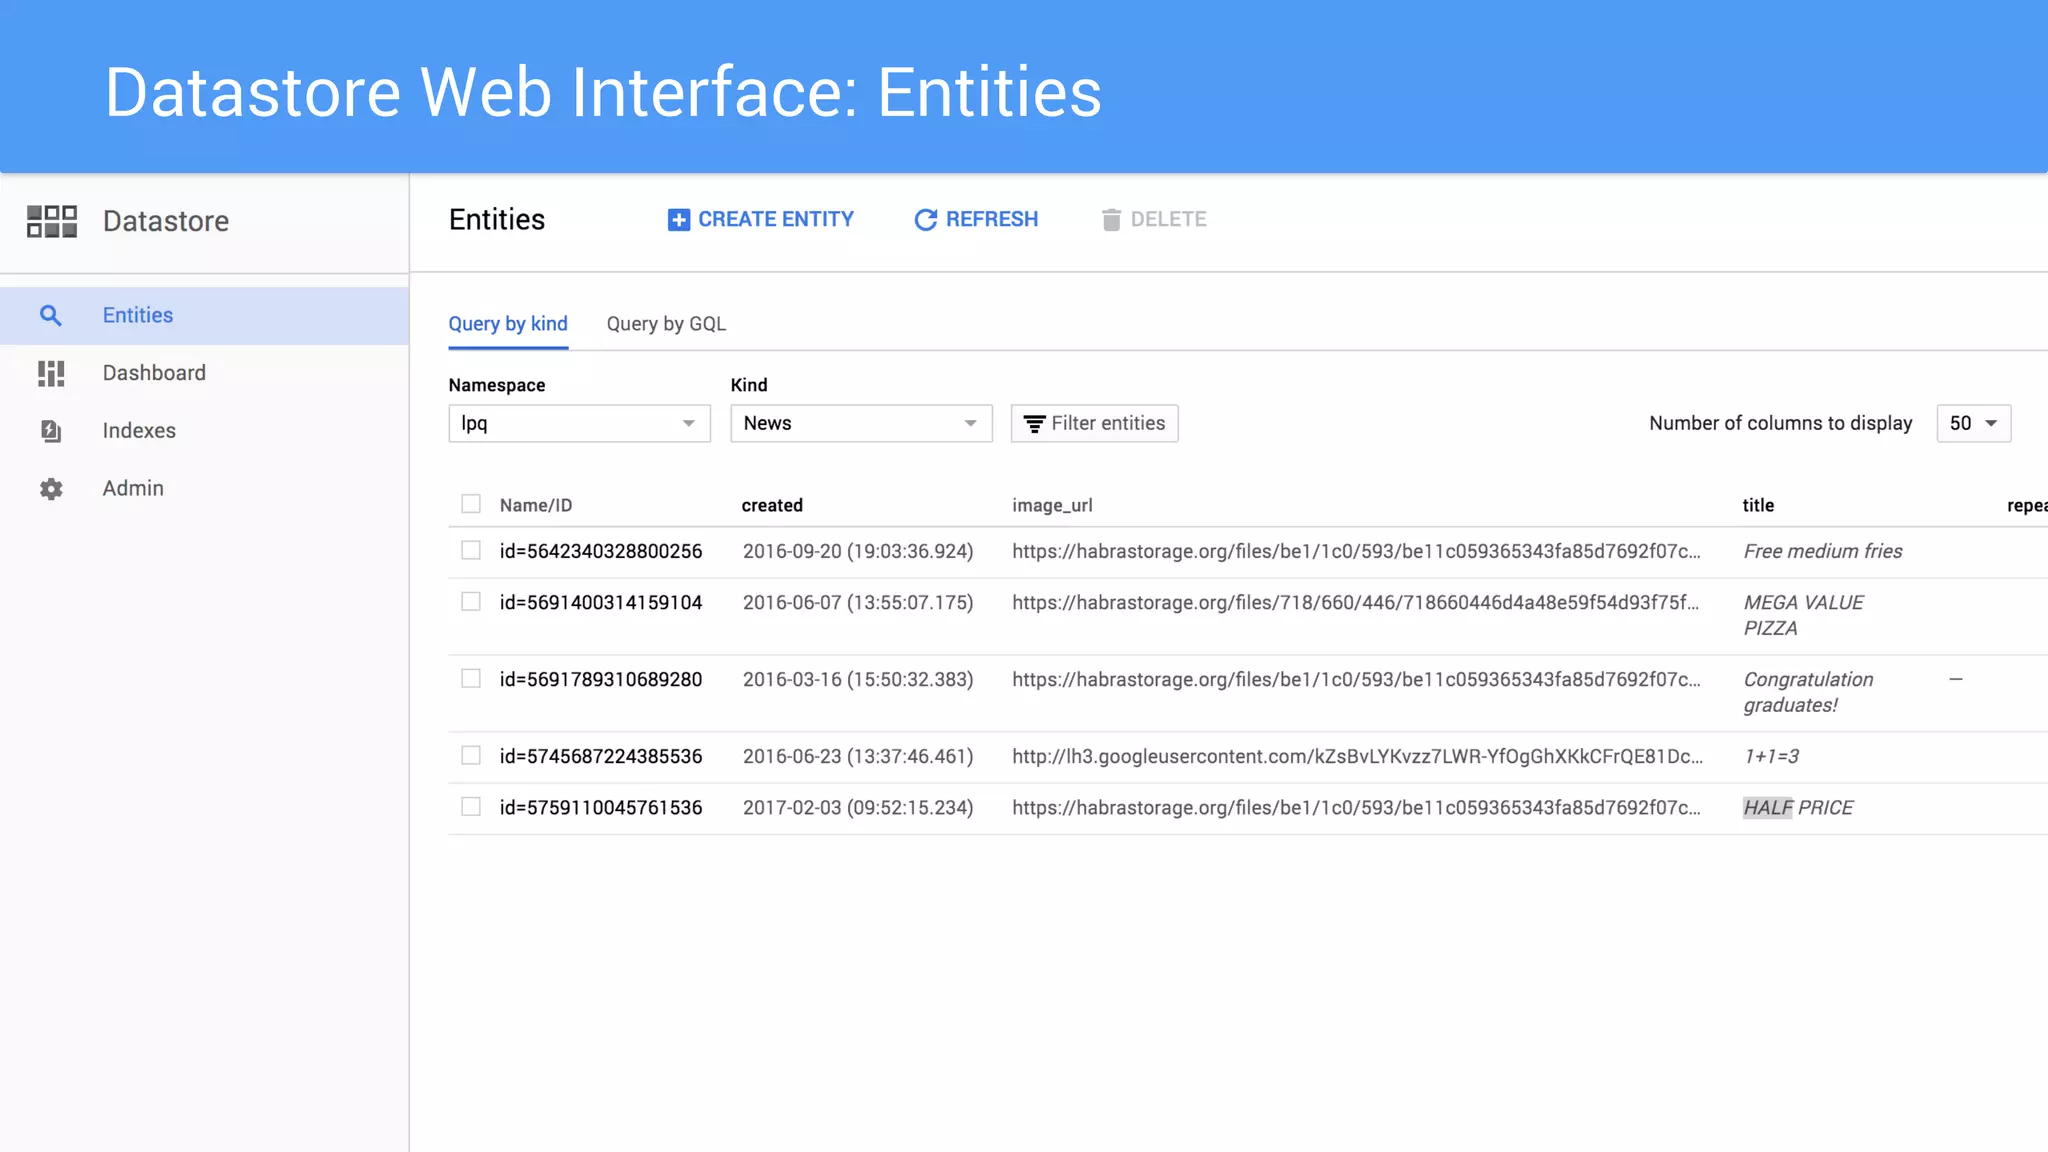Viewport: 2048px width, 1152px height.
Task: Click the created date 2016-06-23 (13:37:46.461)
Action: coord(858,757)
